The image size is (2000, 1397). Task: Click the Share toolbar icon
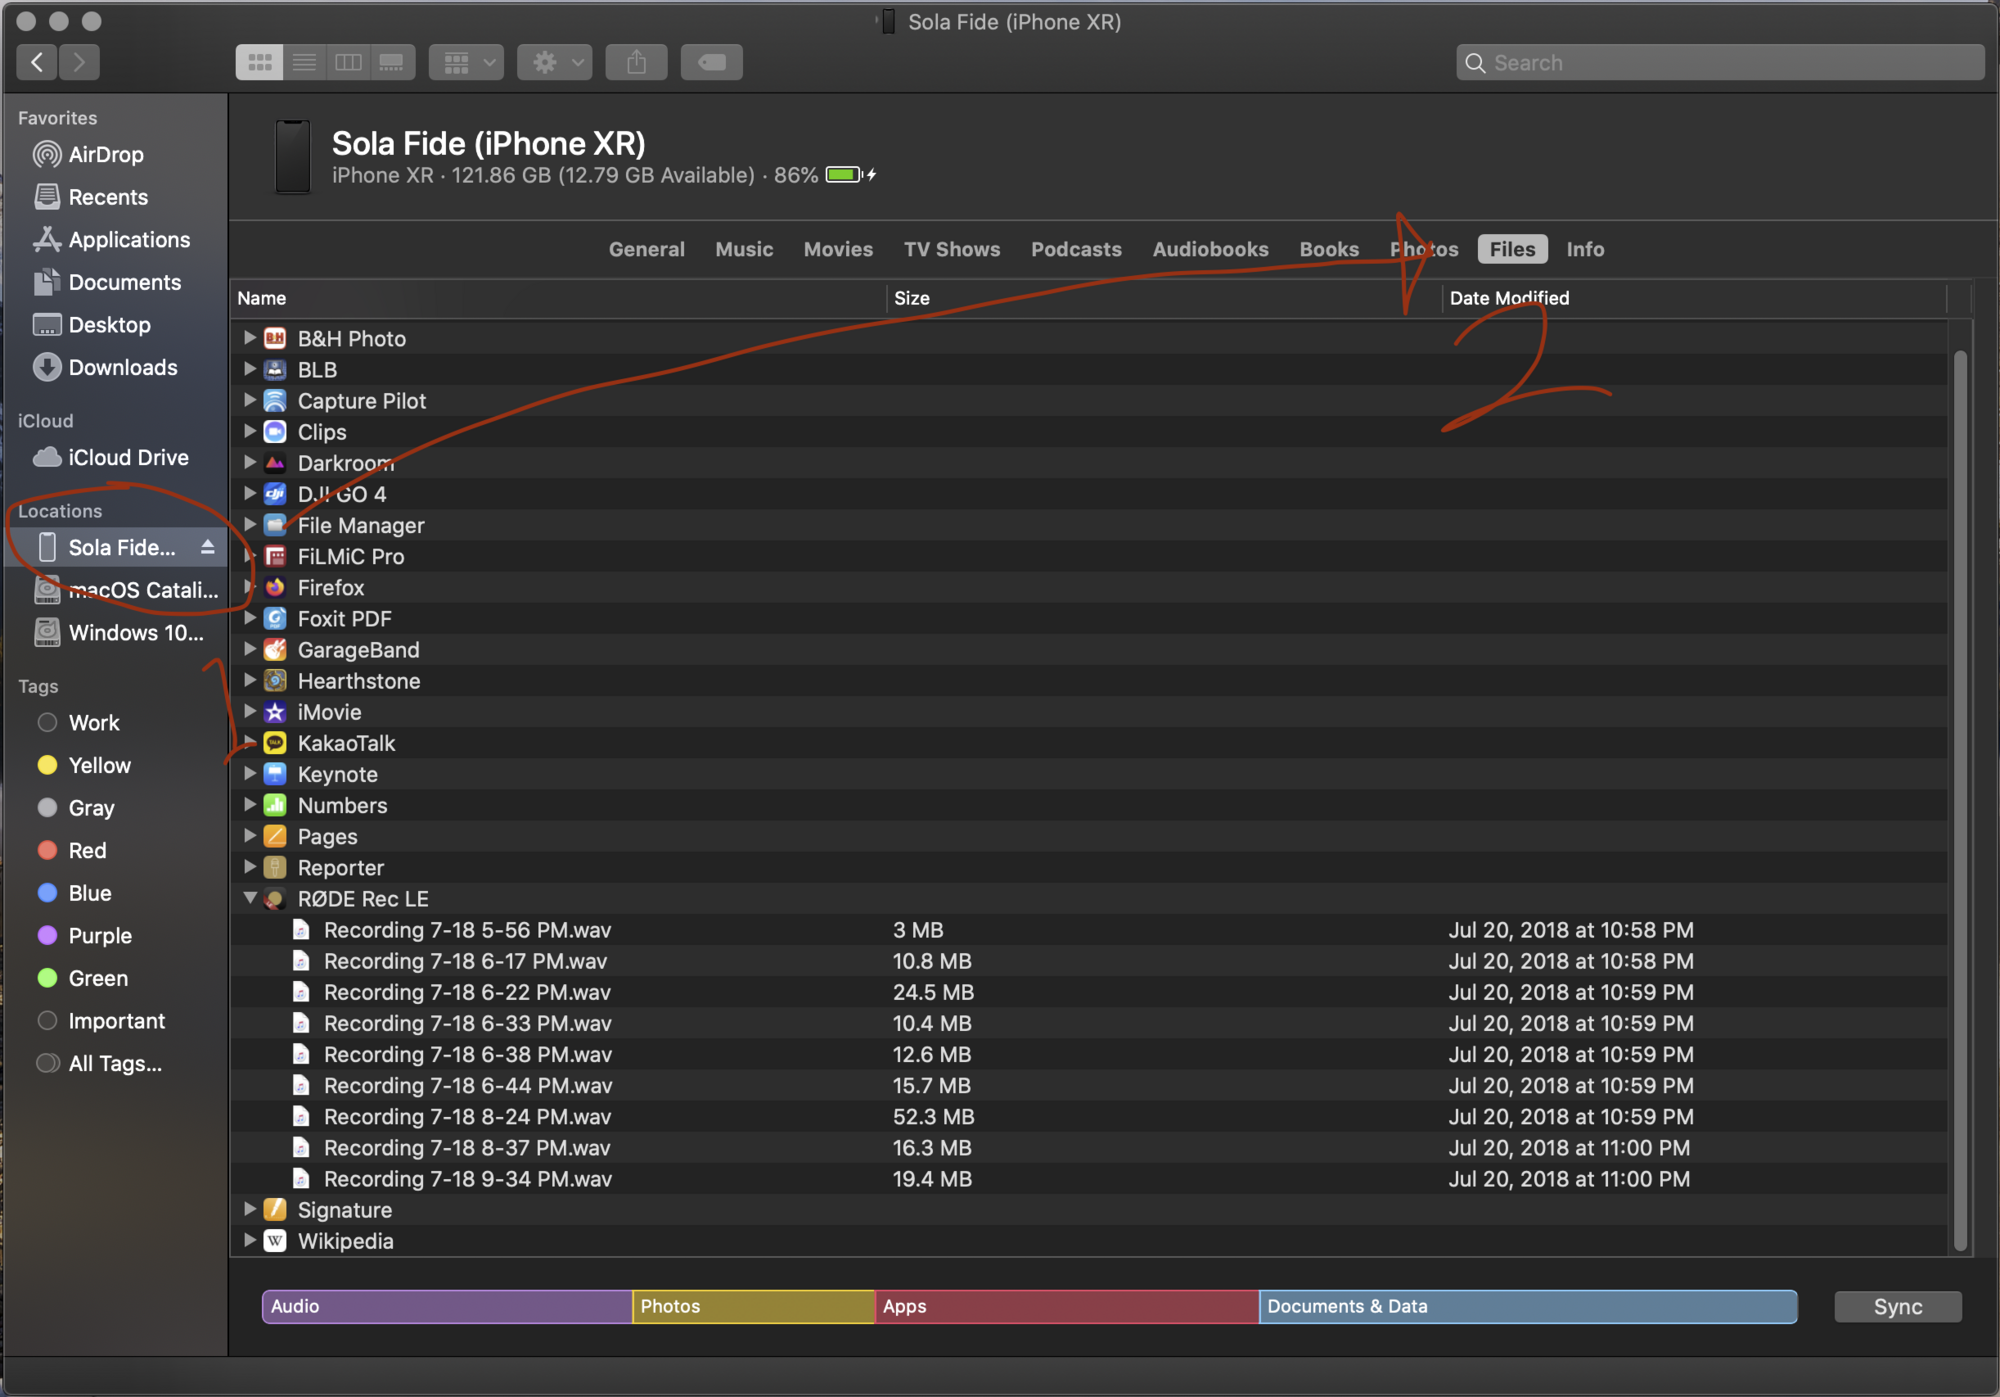point(636,62)
